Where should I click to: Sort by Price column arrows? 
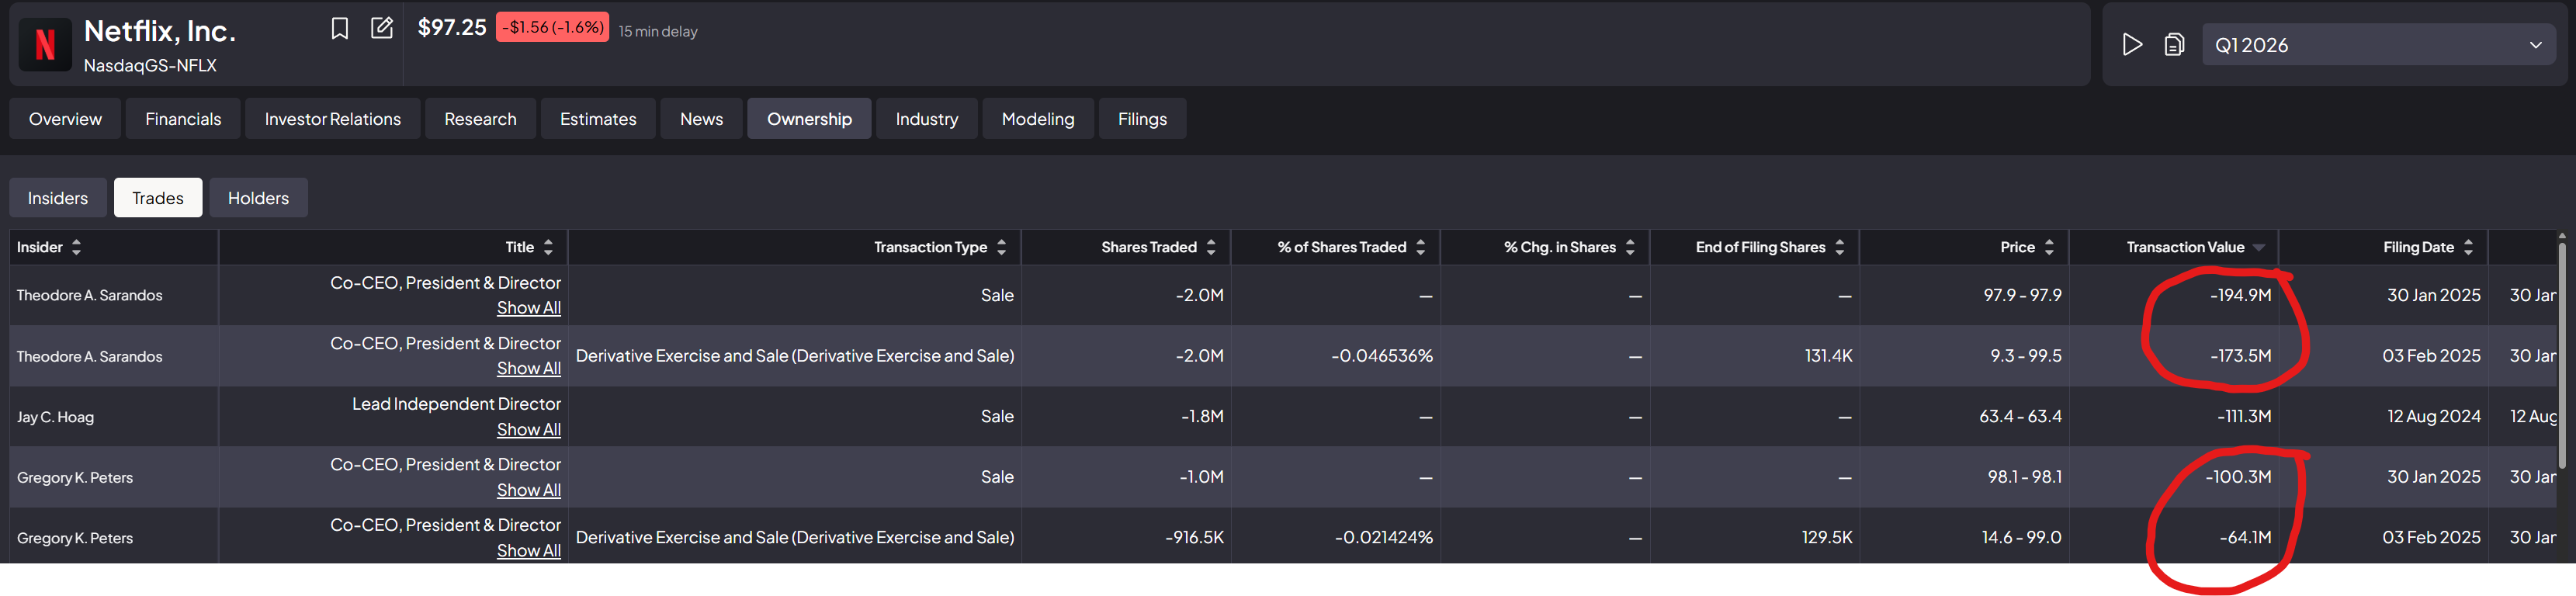[x=2049, y=247]
